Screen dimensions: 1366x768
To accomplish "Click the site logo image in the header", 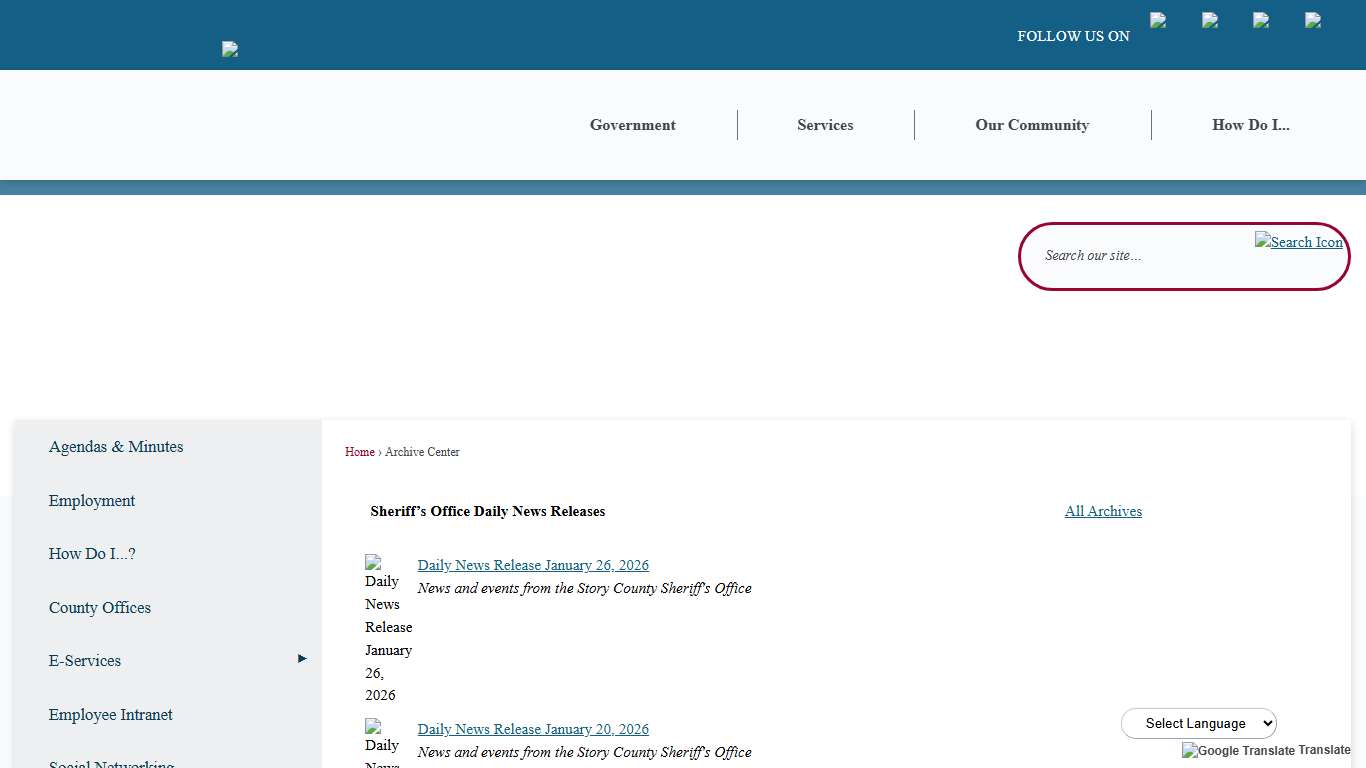I will pyautogui.click(x=230, y=49).
